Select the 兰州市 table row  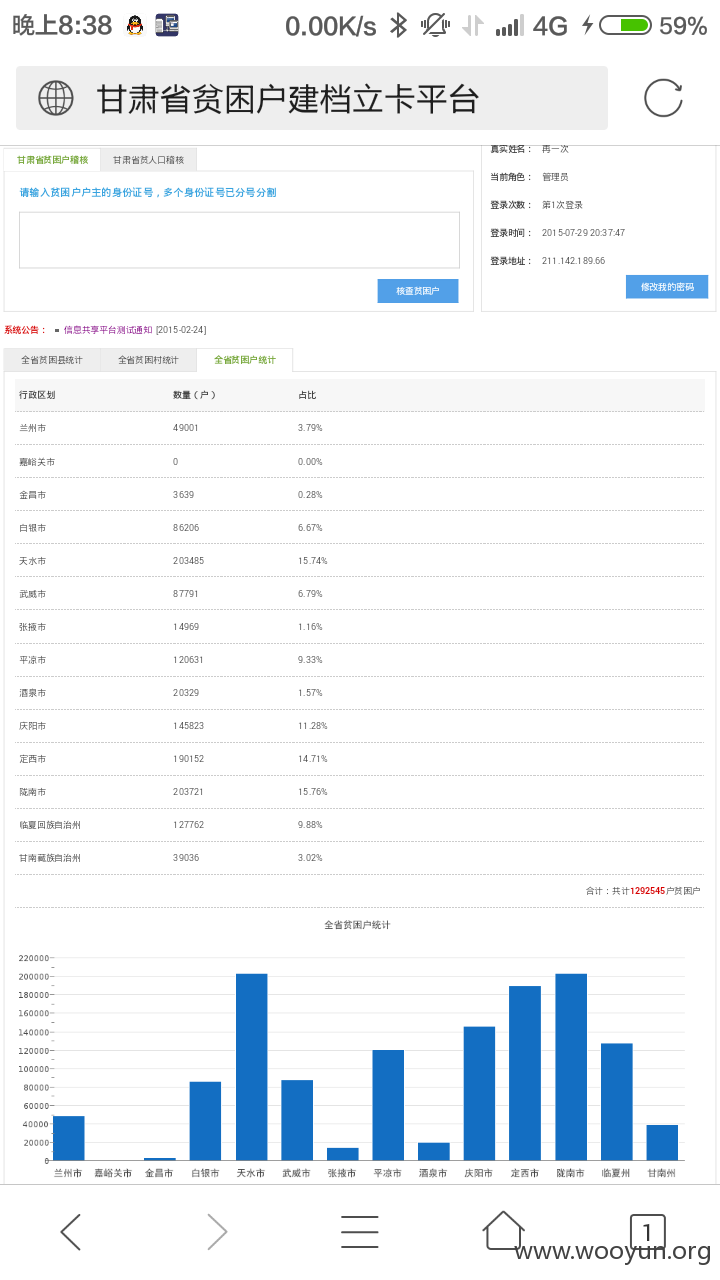coord(360,428)
